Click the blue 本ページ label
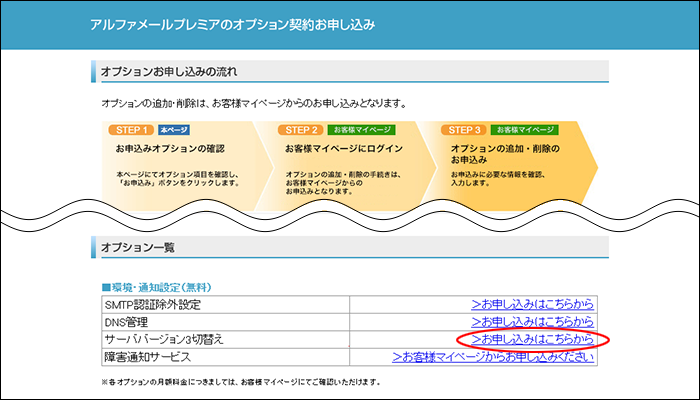 [x=173, y=130]
